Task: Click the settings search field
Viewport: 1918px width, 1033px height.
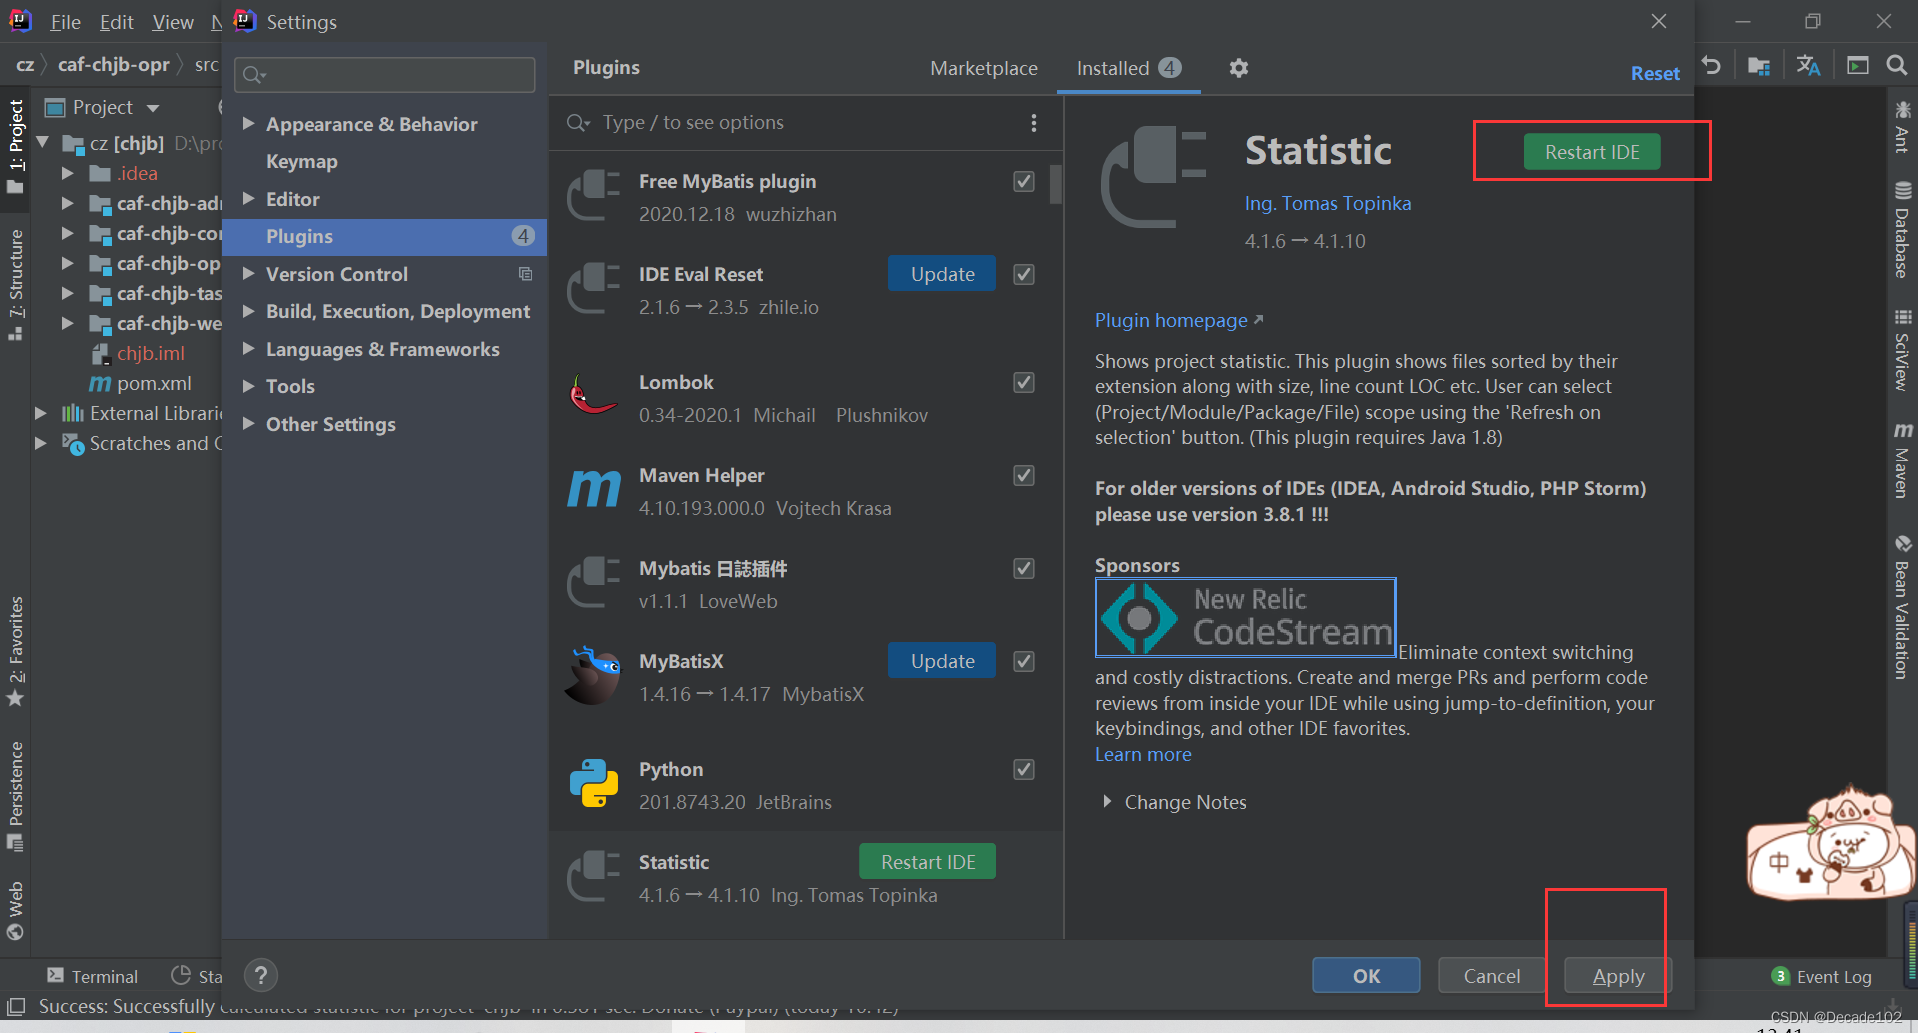Action: 385,75
